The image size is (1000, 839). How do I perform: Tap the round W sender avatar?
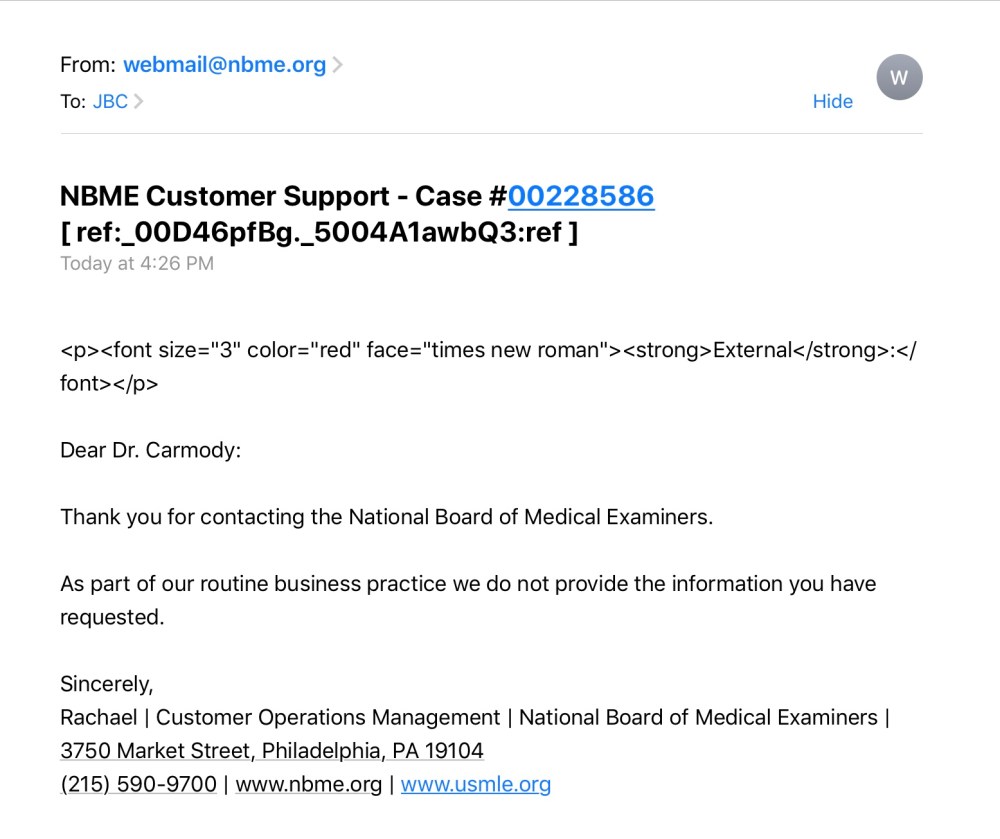tap(898, 78)
